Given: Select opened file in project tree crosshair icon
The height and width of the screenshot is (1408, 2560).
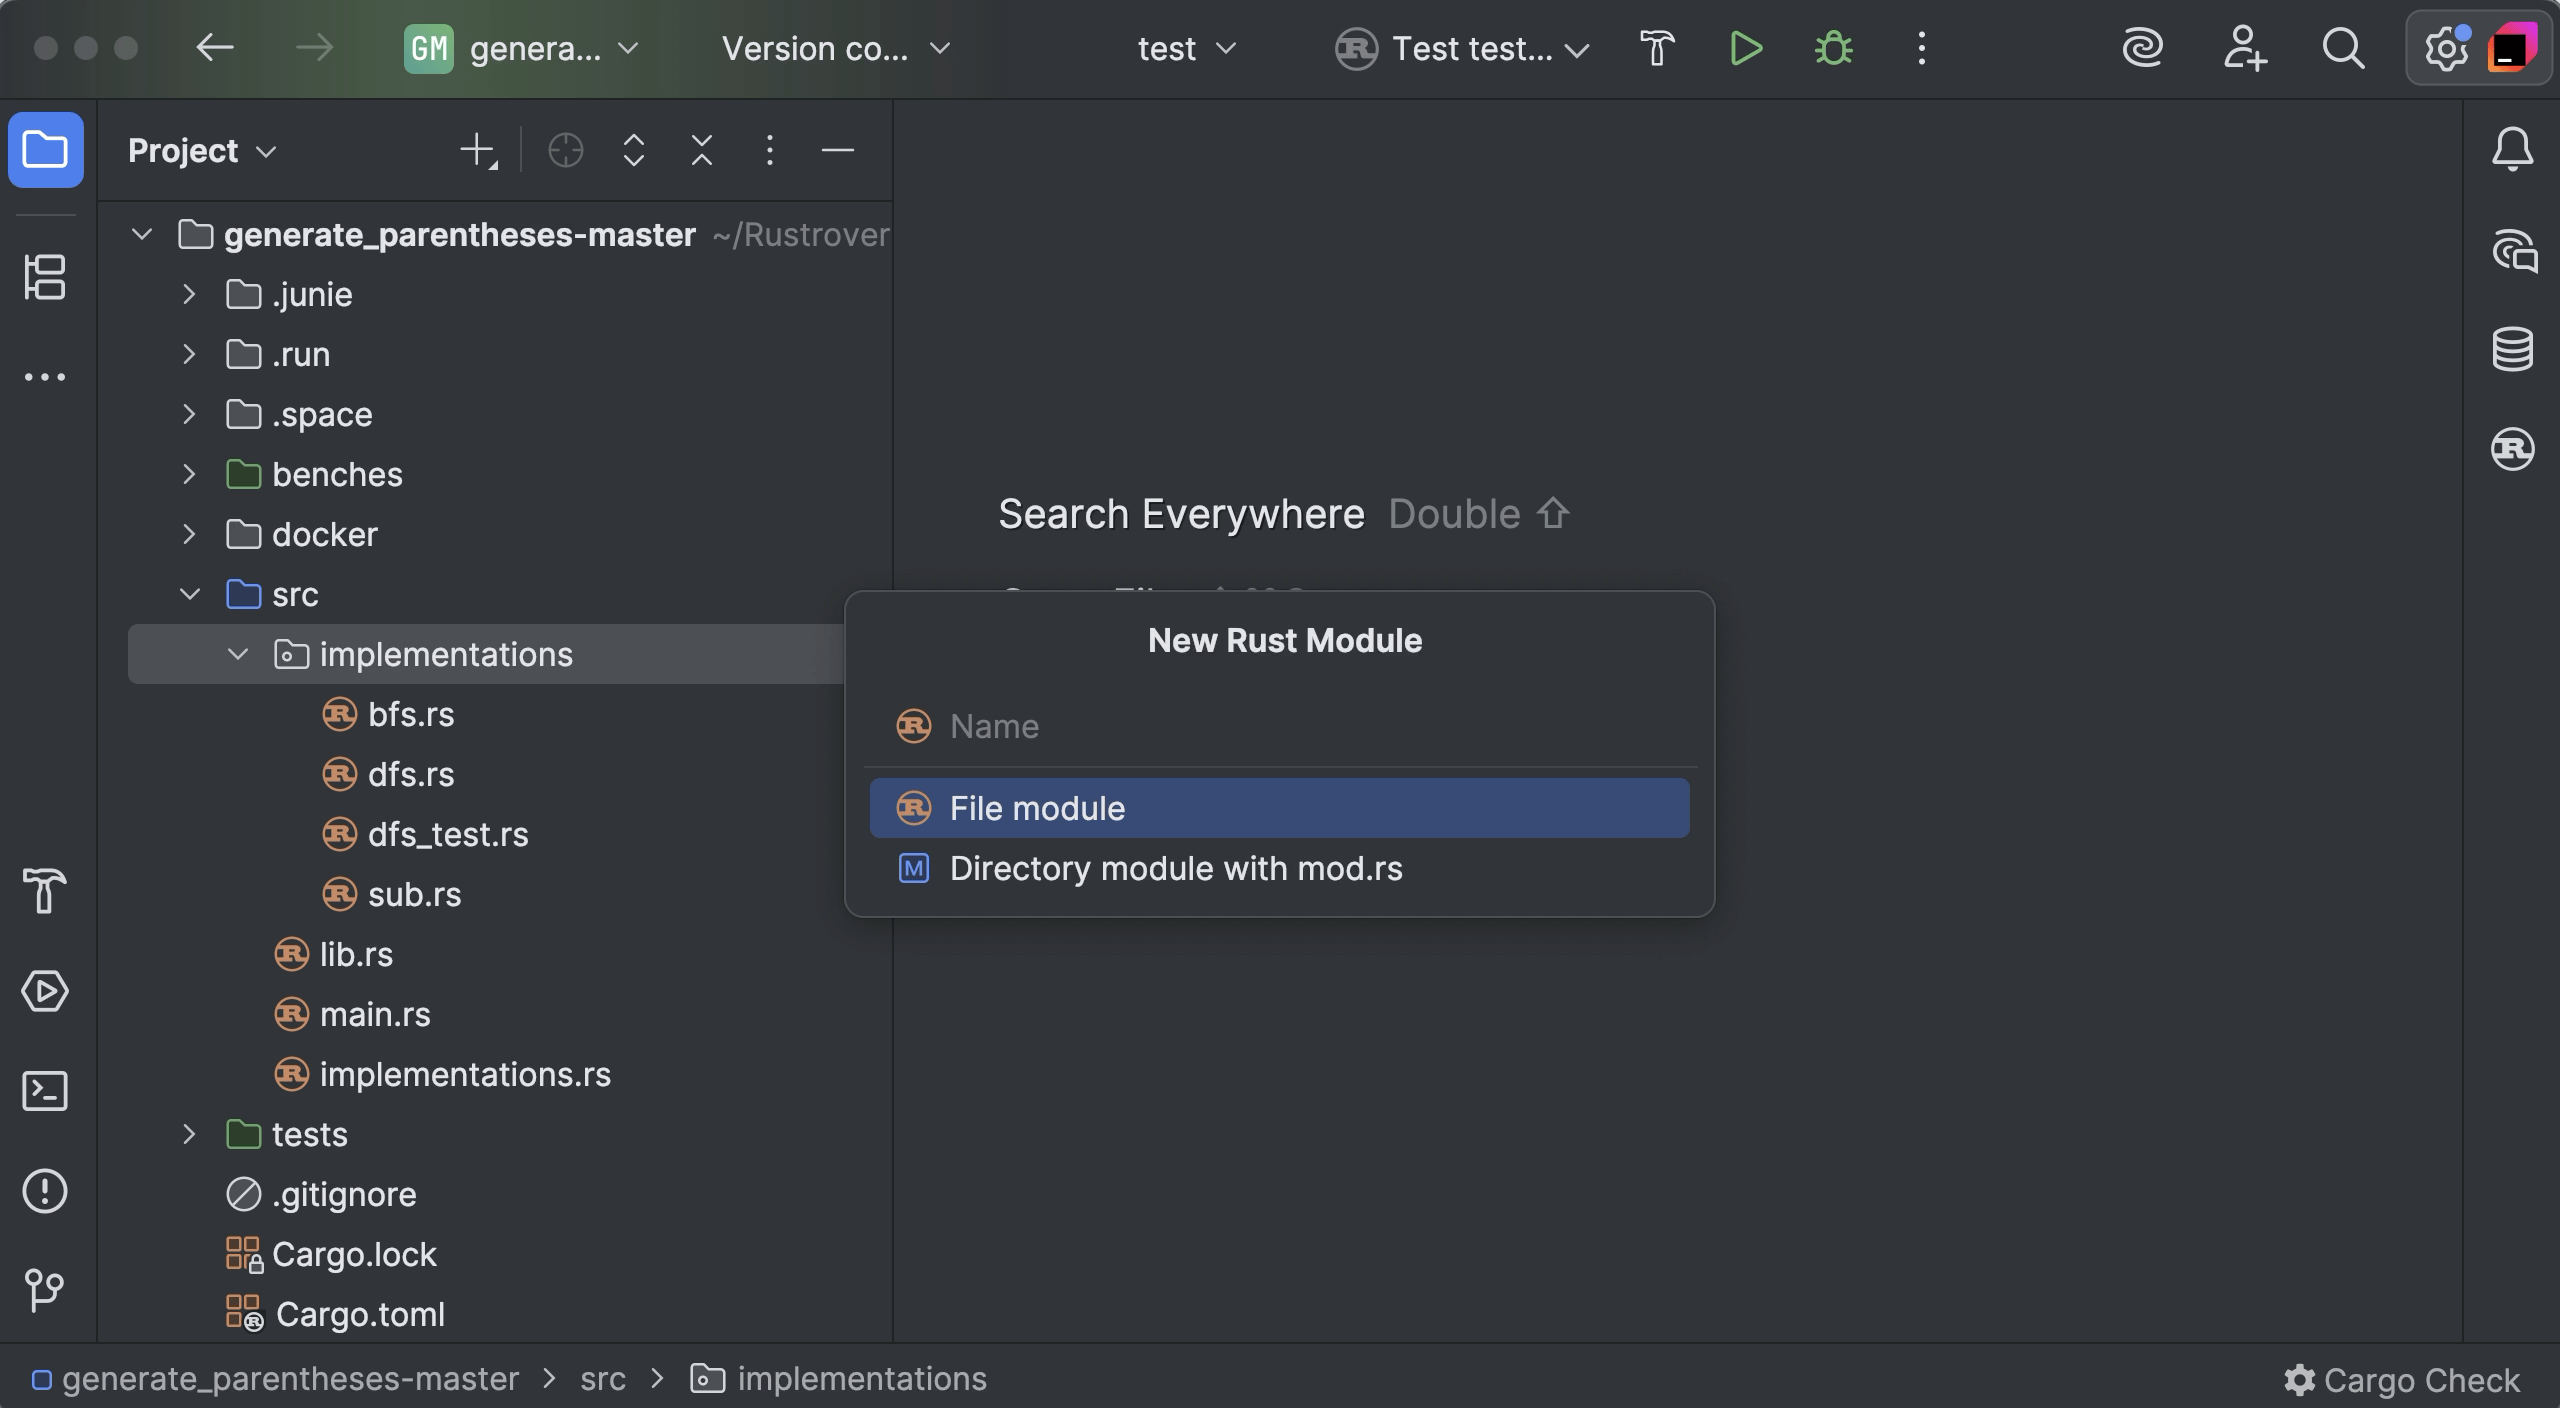Looking at the screenshot, I should (x=565, y=151).
